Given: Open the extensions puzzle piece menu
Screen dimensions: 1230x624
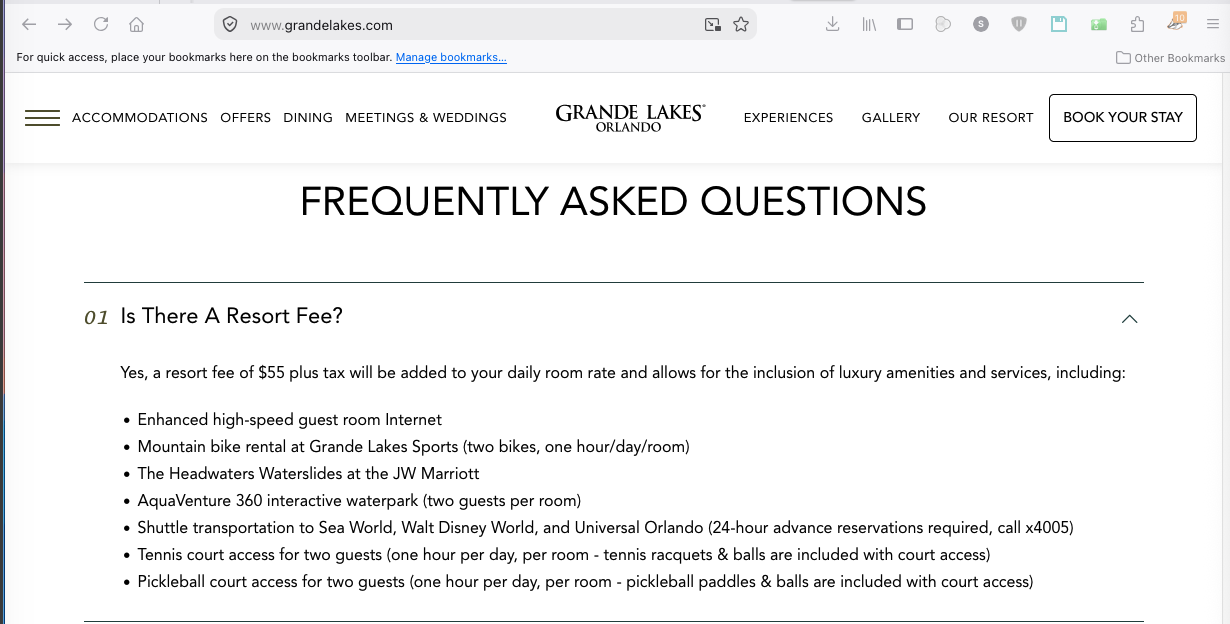Looking at the screenshot, I should [x=1137, y=24].
